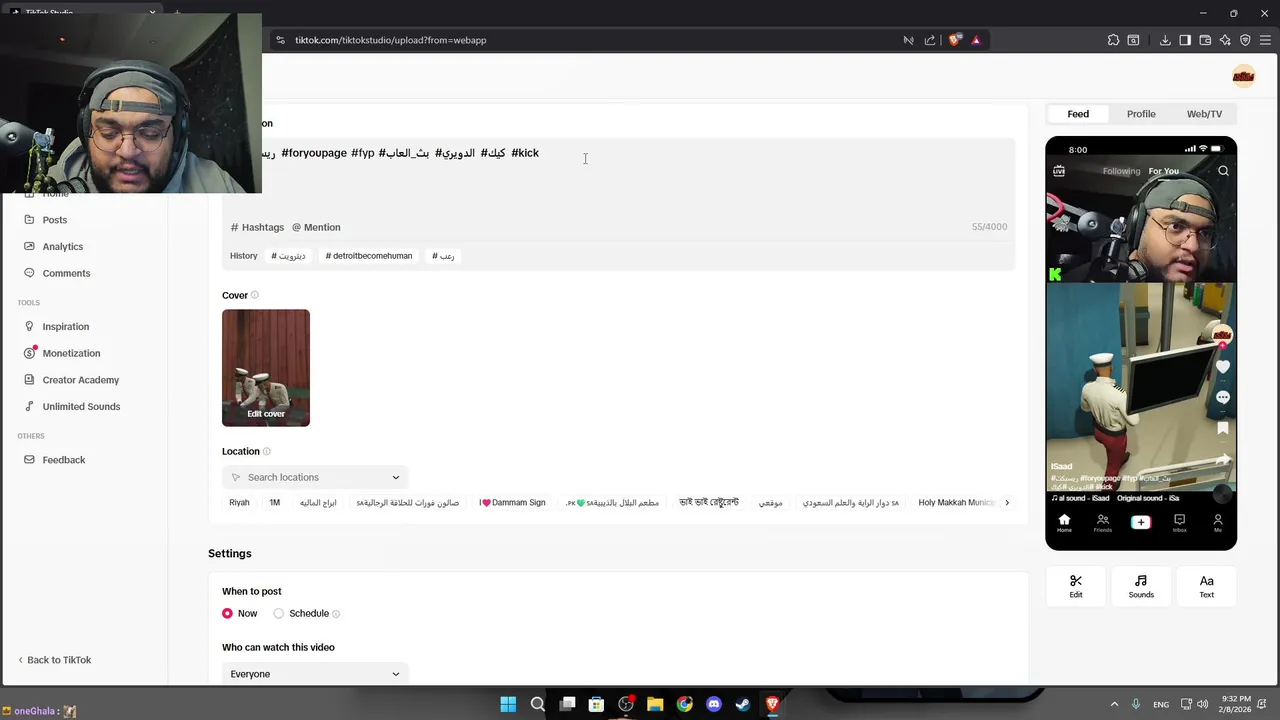Click the taskbar volume icon
The width and height of the screenshot is (1280, 720).
tap(1202, 704)
